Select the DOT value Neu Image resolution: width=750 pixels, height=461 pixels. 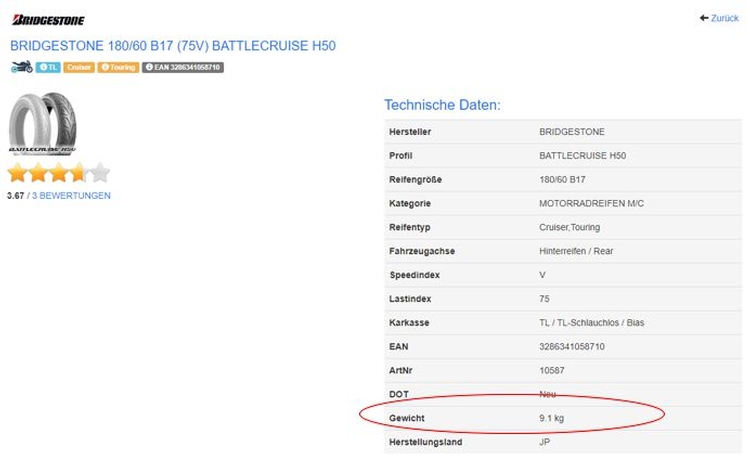[548, 395]
